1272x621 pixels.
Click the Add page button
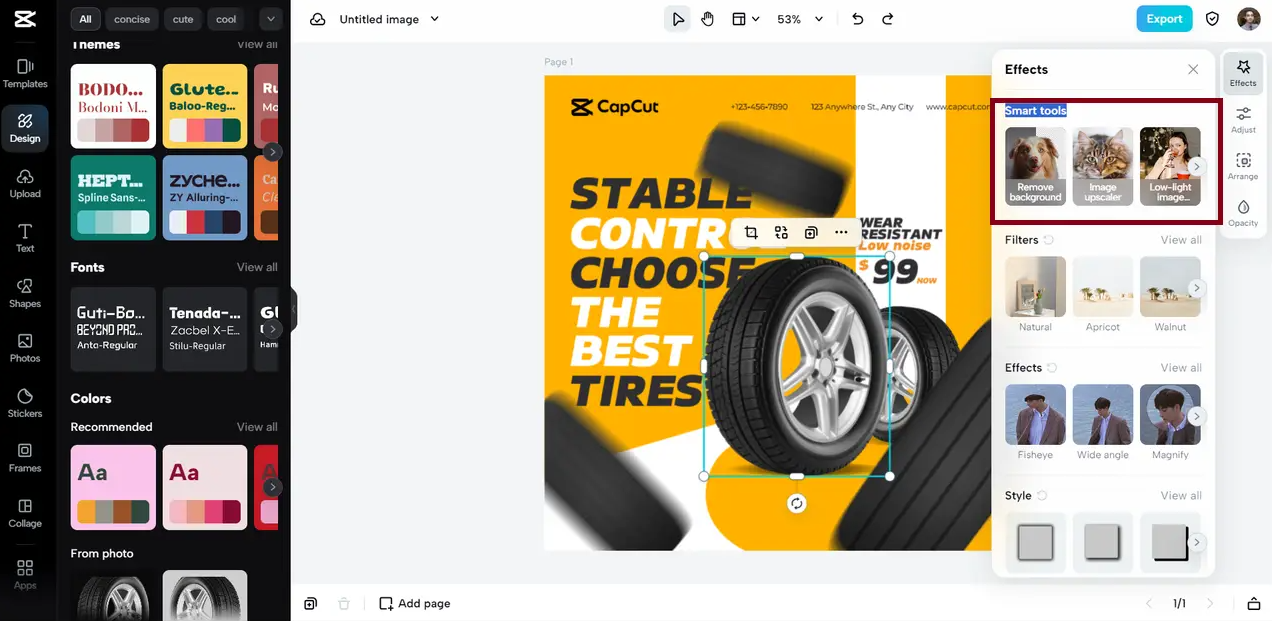tap(414, 603)
